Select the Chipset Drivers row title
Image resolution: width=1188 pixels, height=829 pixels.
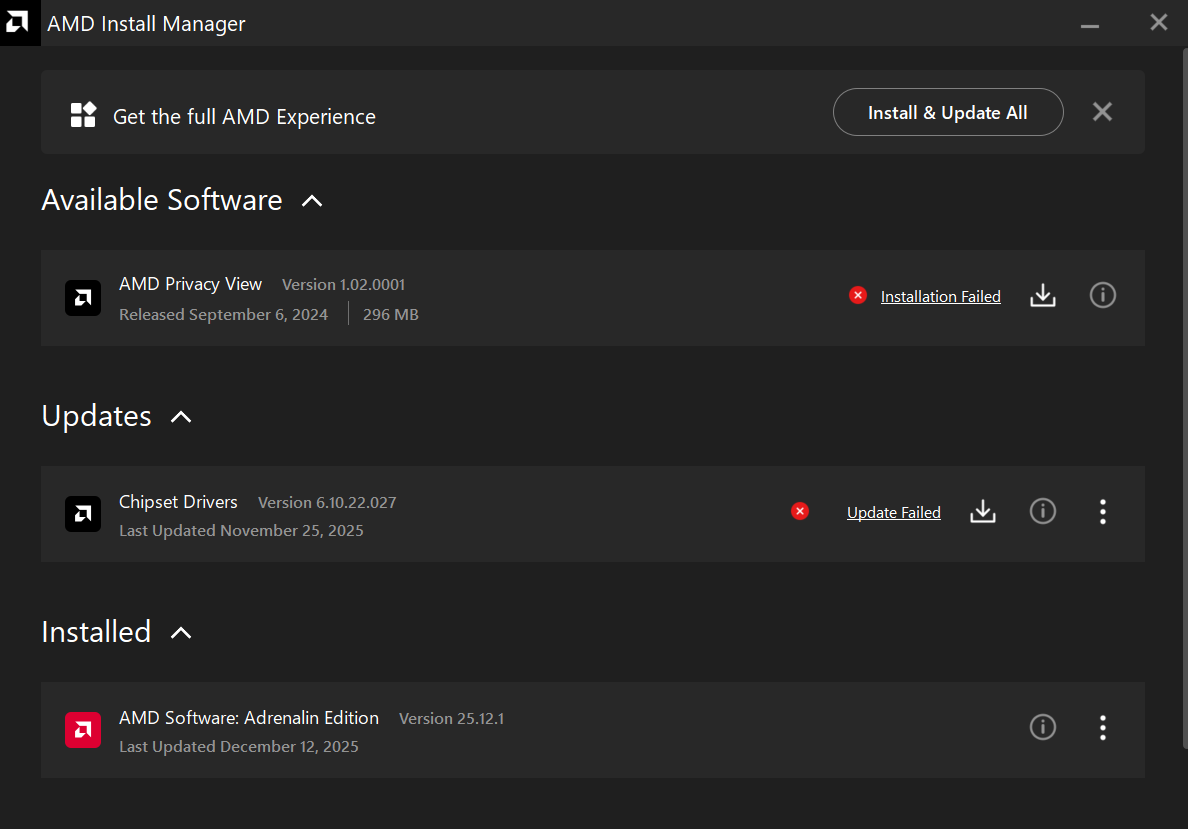click(178, 502)
